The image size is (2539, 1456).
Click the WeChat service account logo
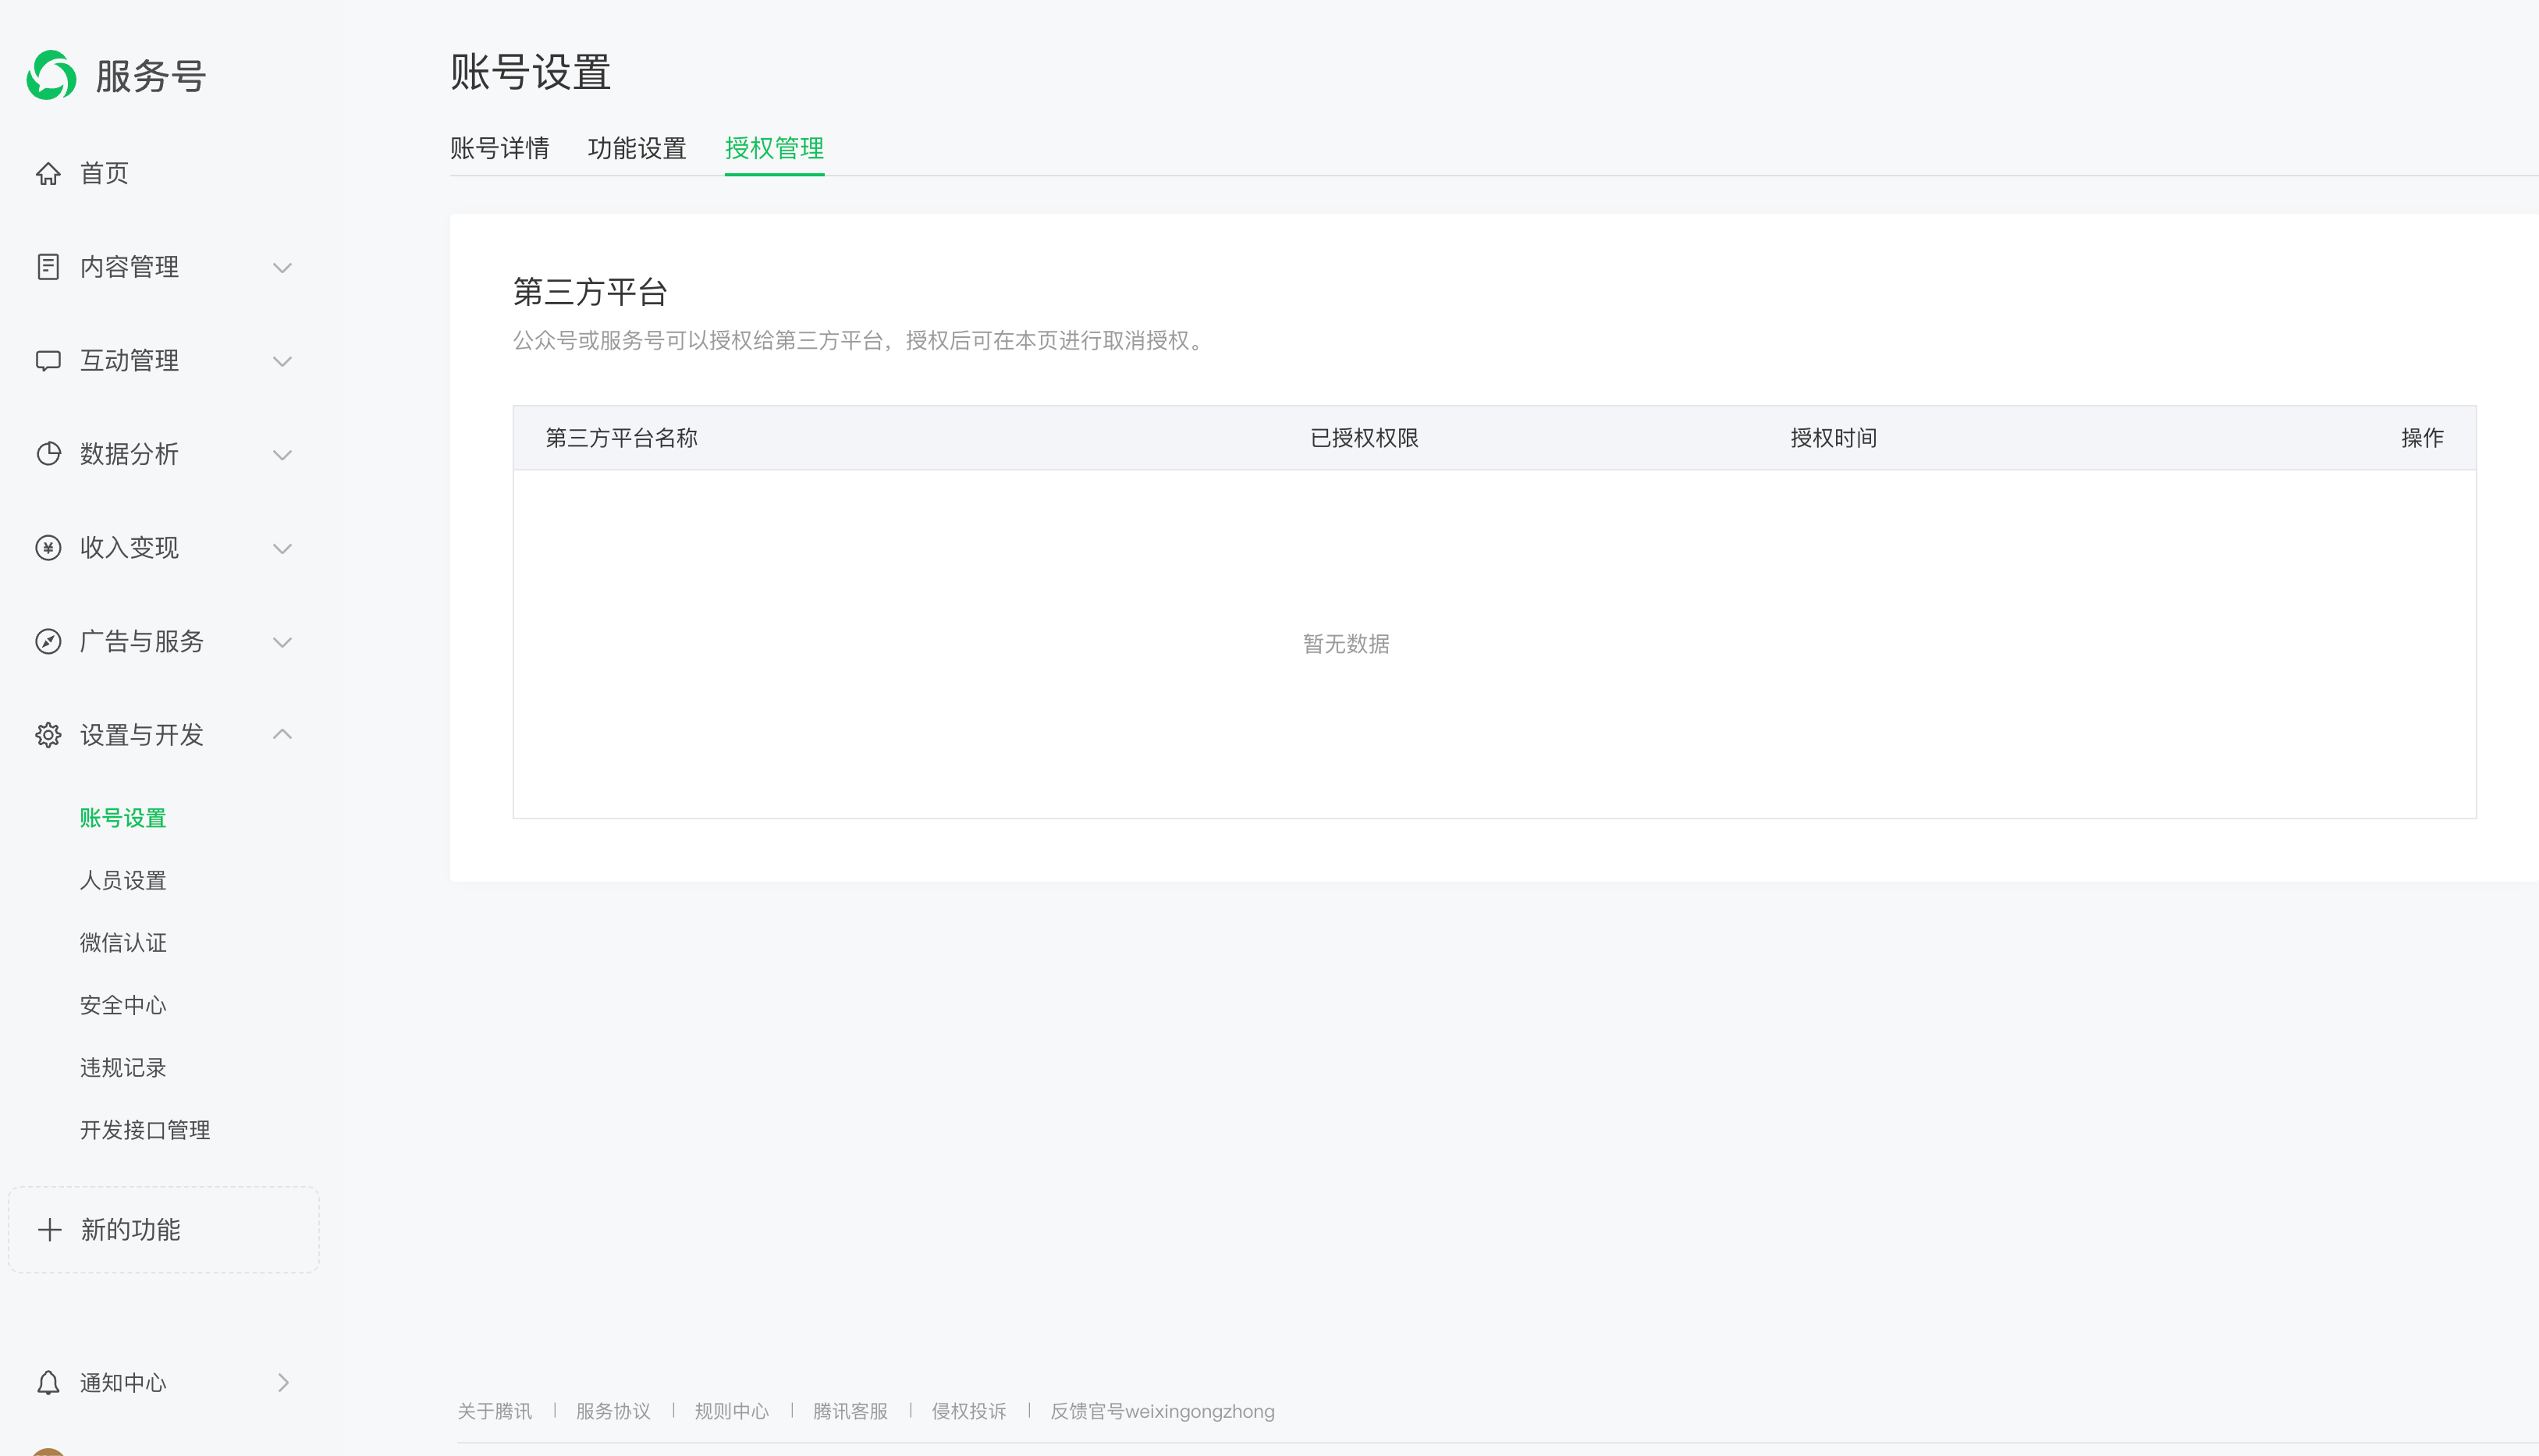click(x=51, y=75)
